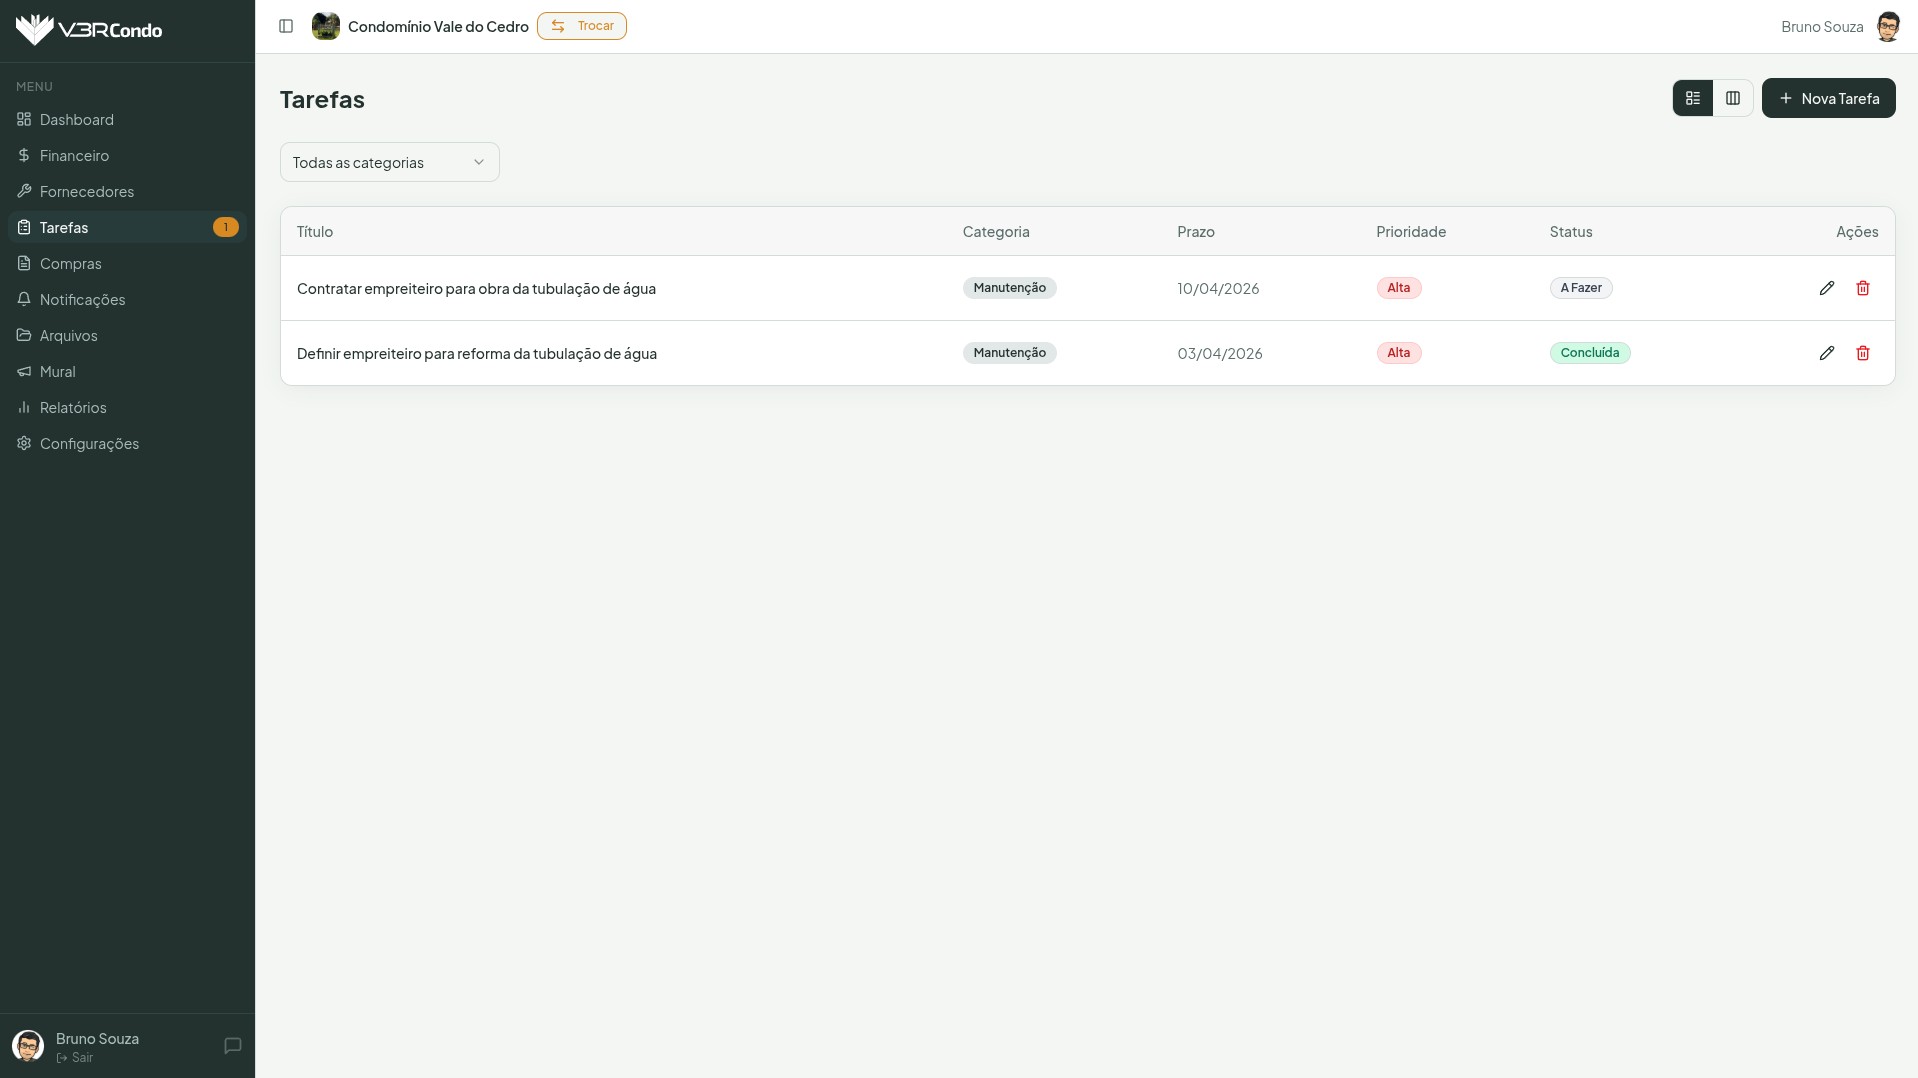Collapse the sidebar with the panel icon

coord(286,26)
